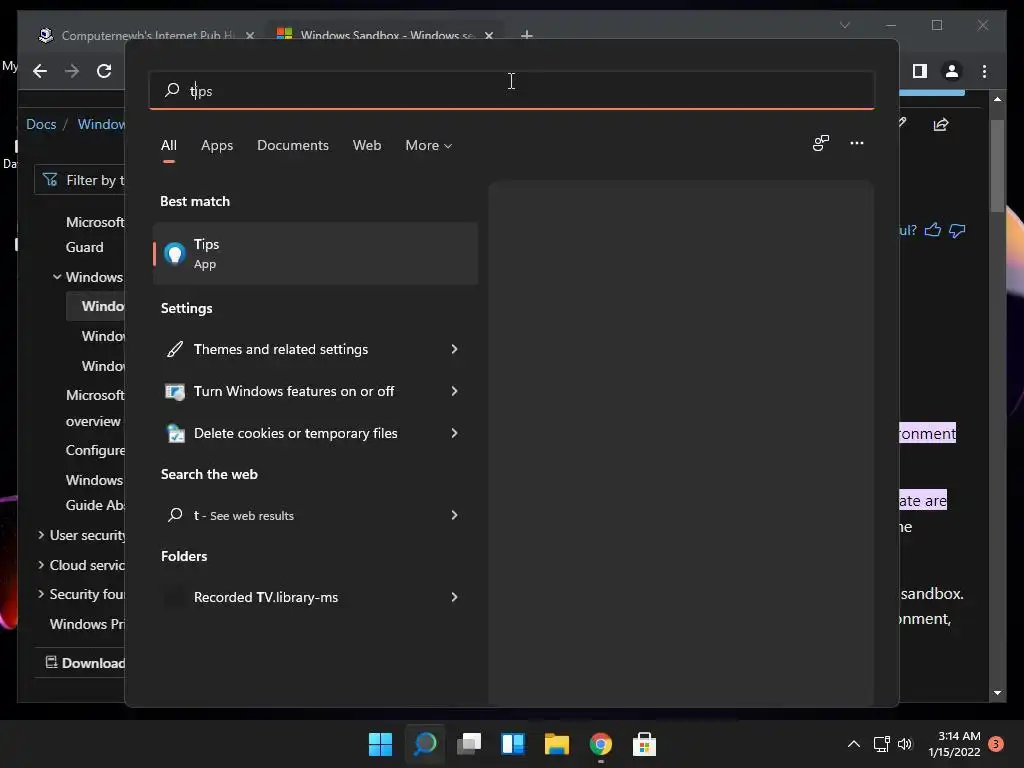1024x768 pixels.
Task: Click the share icon on the docs page
Action: coord(940,124)
